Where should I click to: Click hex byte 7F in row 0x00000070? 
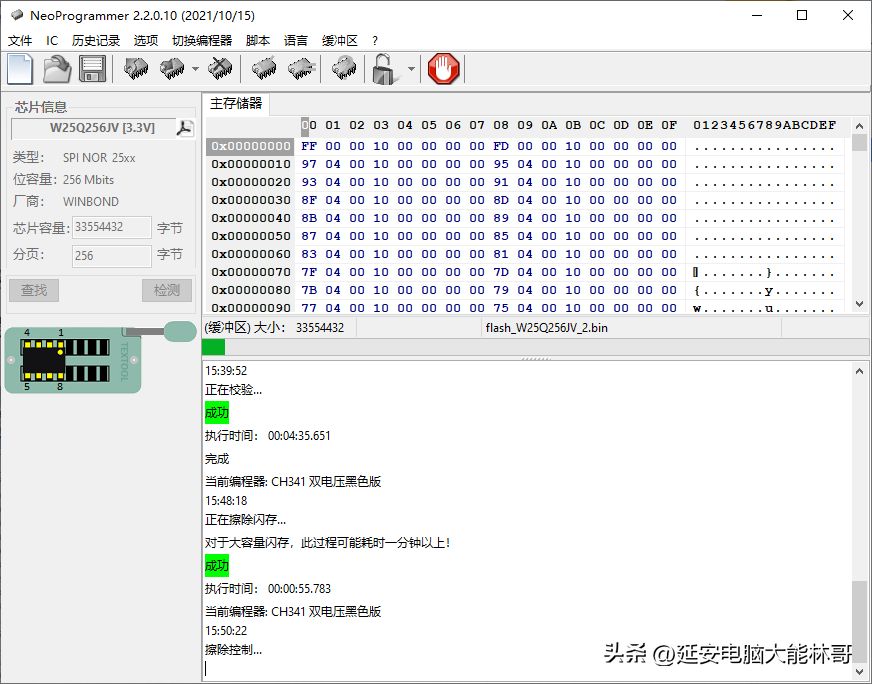click(309, 272)
